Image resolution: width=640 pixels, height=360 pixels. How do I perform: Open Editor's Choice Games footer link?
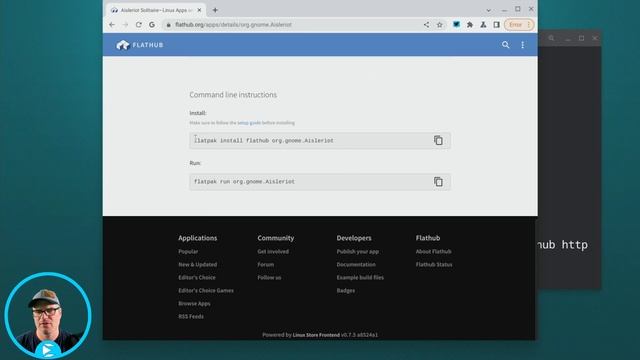coord(206,291)
